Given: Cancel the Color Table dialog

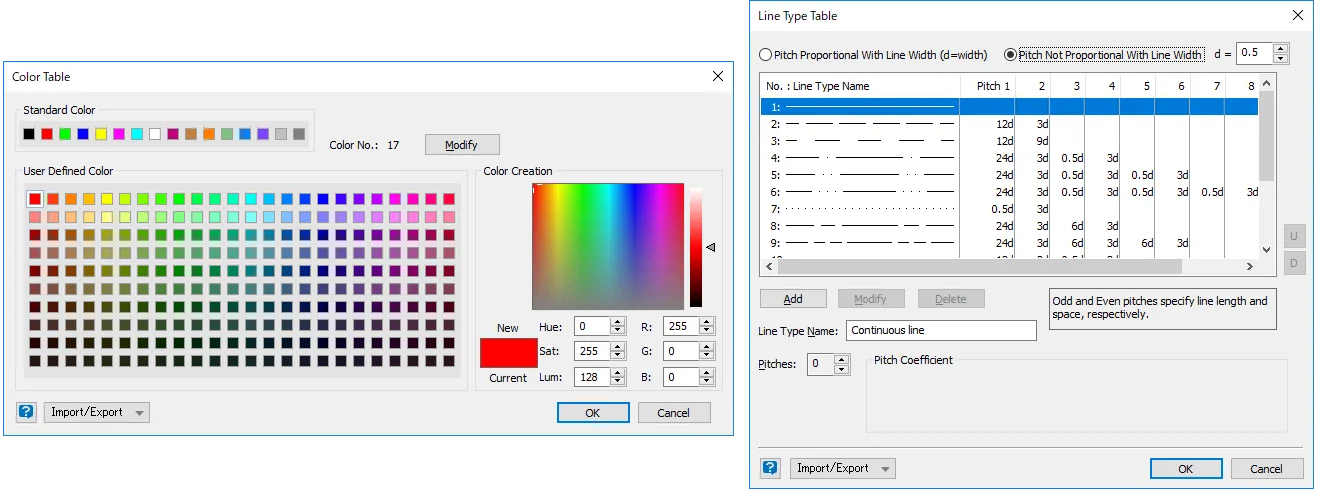Looking at the screenshot, I should (x=674, y=412).
